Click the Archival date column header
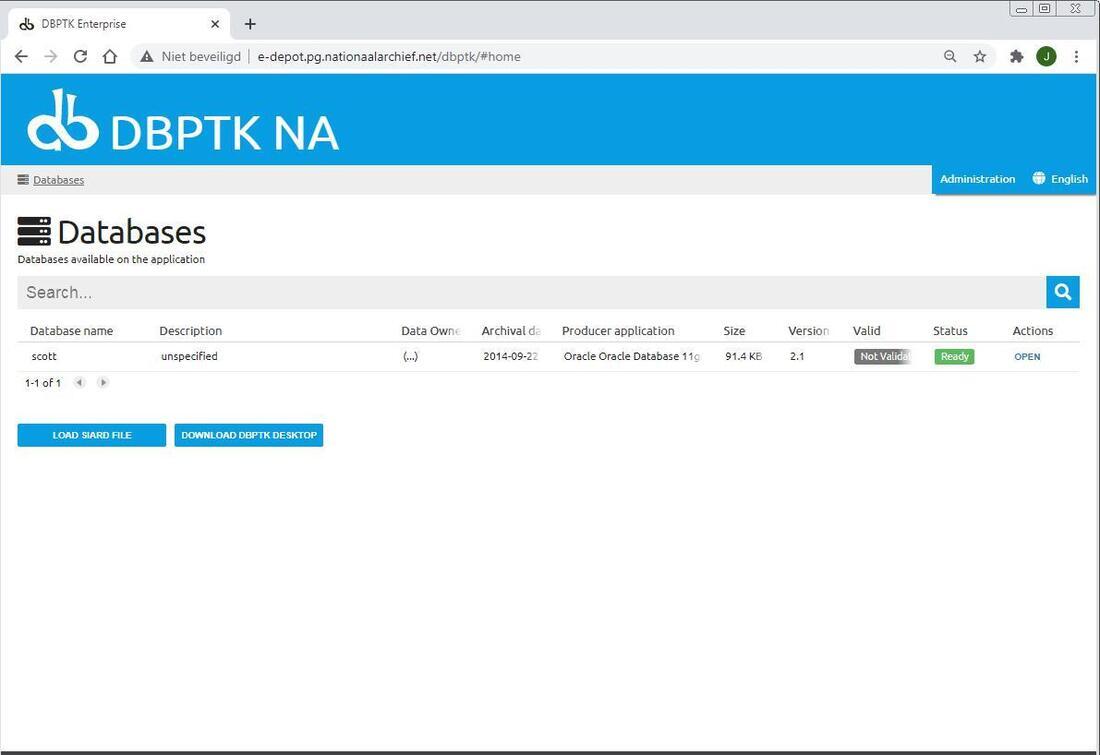 click(x=511, y=330)
